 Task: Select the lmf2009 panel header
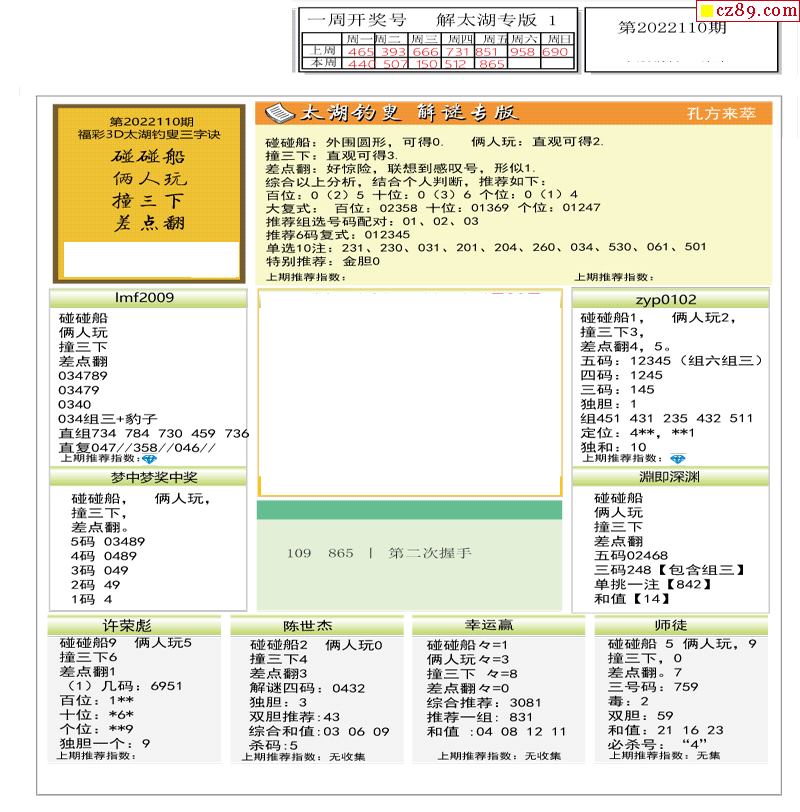tap(148, 298)
